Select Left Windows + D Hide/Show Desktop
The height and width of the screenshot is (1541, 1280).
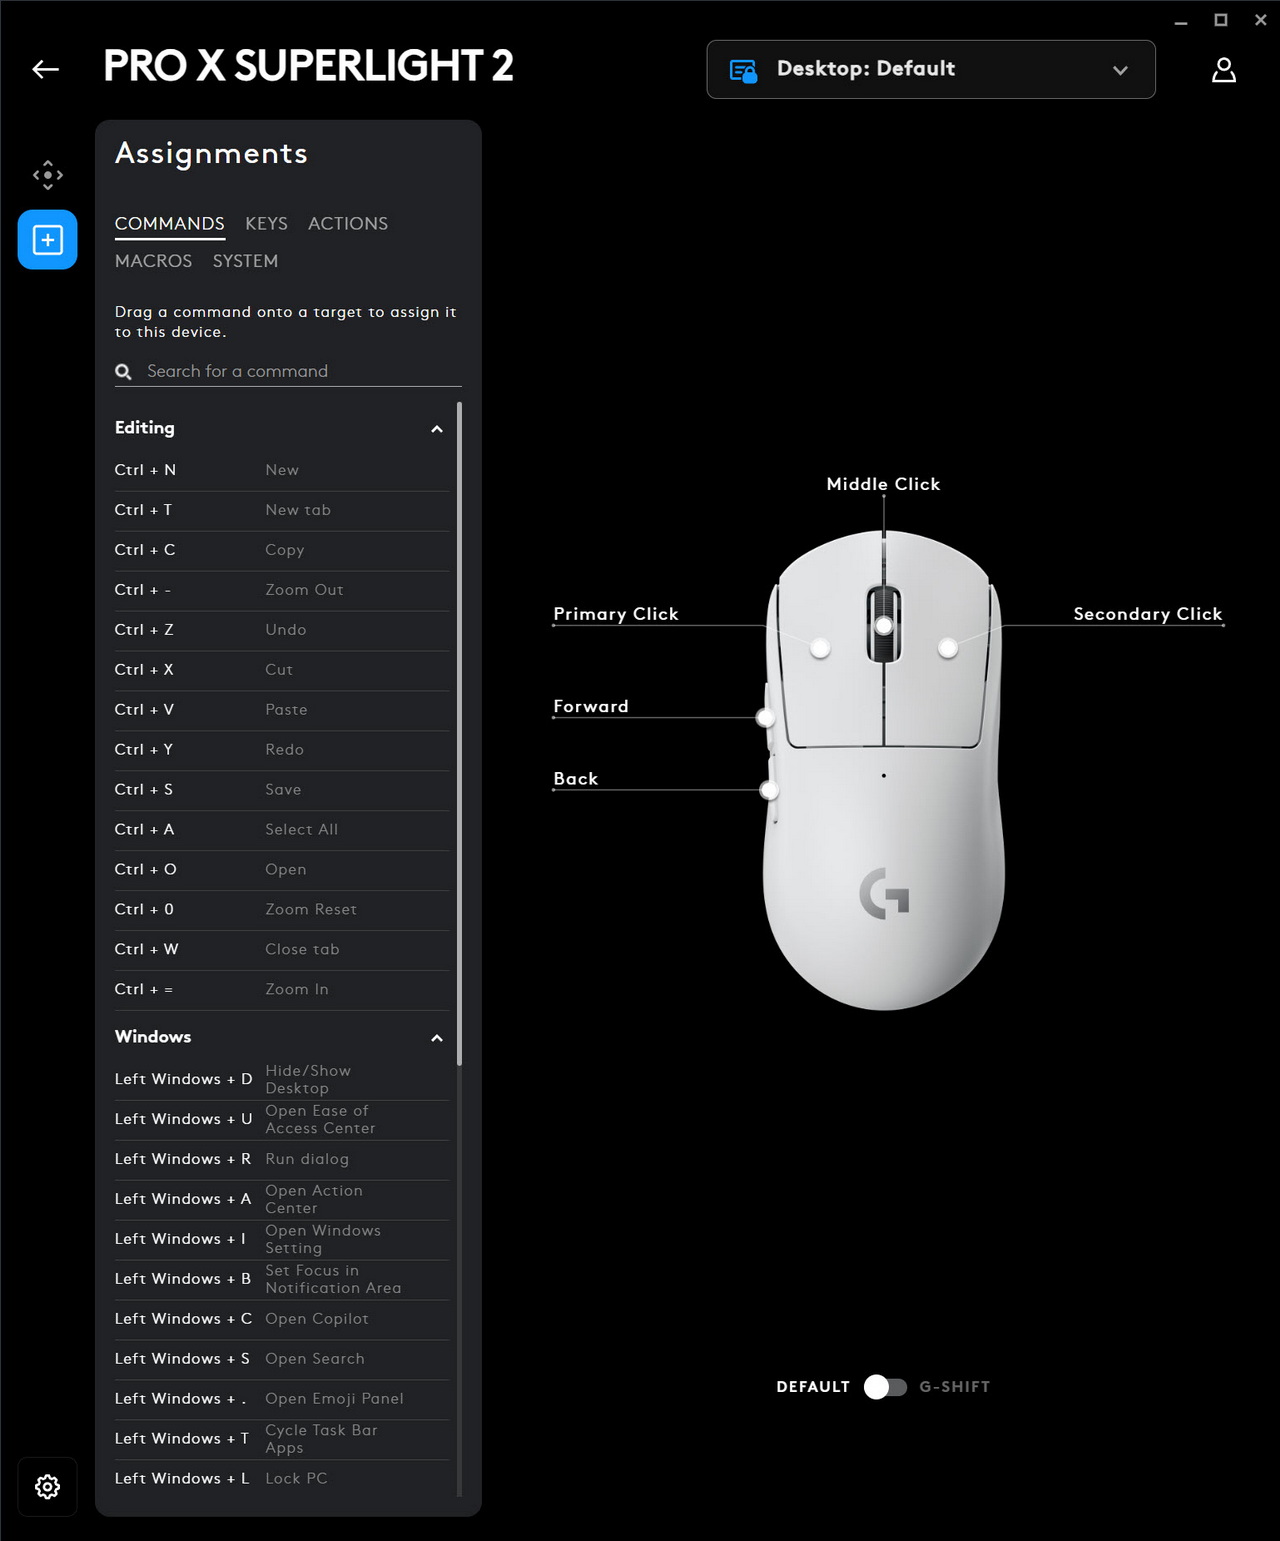point(282,1080)
